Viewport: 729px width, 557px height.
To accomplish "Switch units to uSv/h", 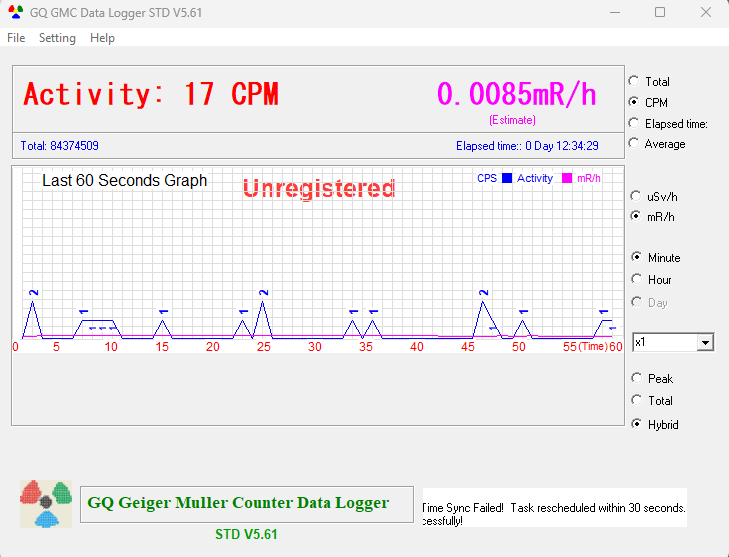I will click(636, 196).
